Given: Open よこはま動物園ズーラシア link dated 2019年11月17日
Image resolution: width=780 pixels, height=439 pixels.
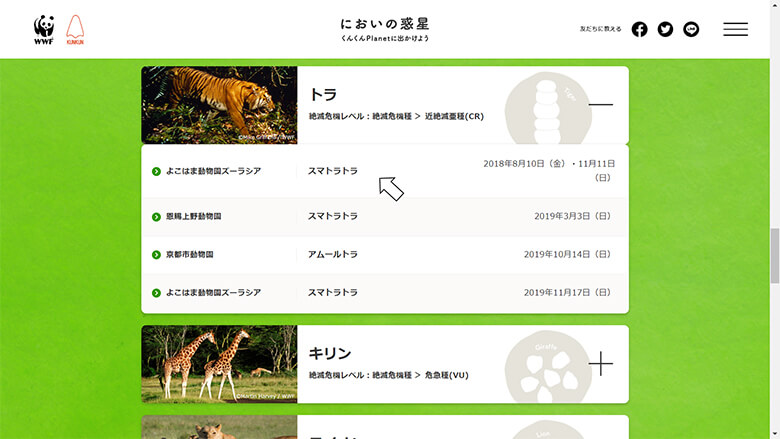Looking at the screenshot, I should (x=213, y=292).
